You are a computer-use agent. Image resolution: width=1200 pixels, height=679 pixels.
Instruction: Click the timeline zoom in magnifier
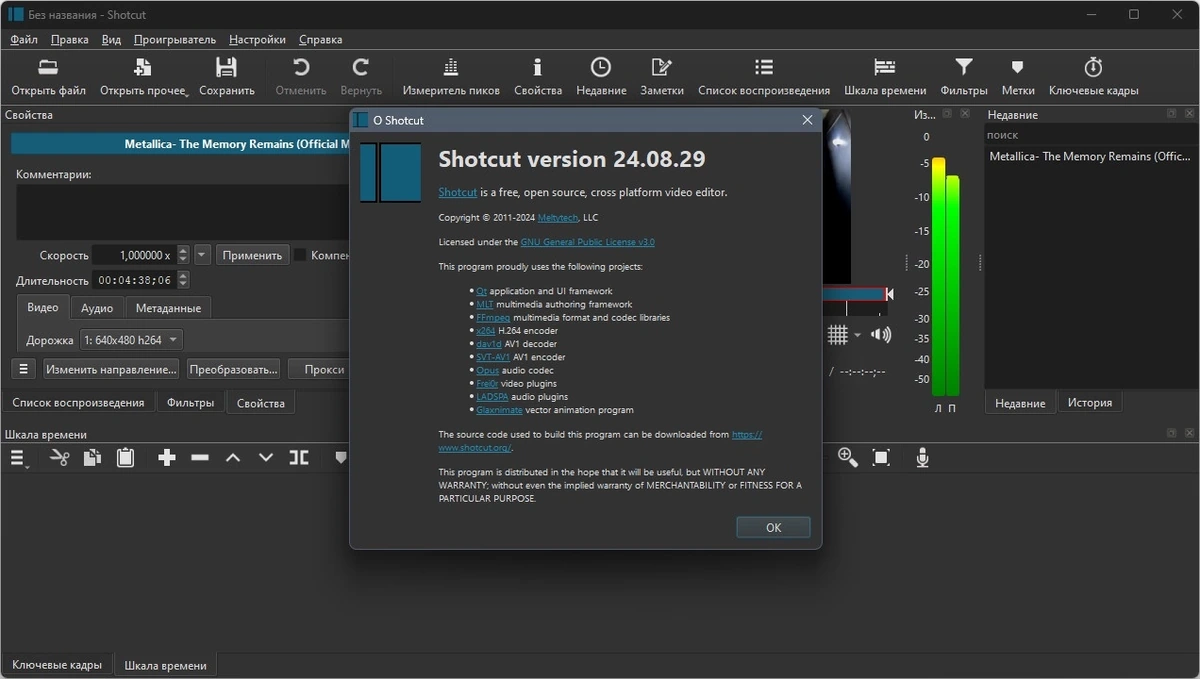coord(848,457)
